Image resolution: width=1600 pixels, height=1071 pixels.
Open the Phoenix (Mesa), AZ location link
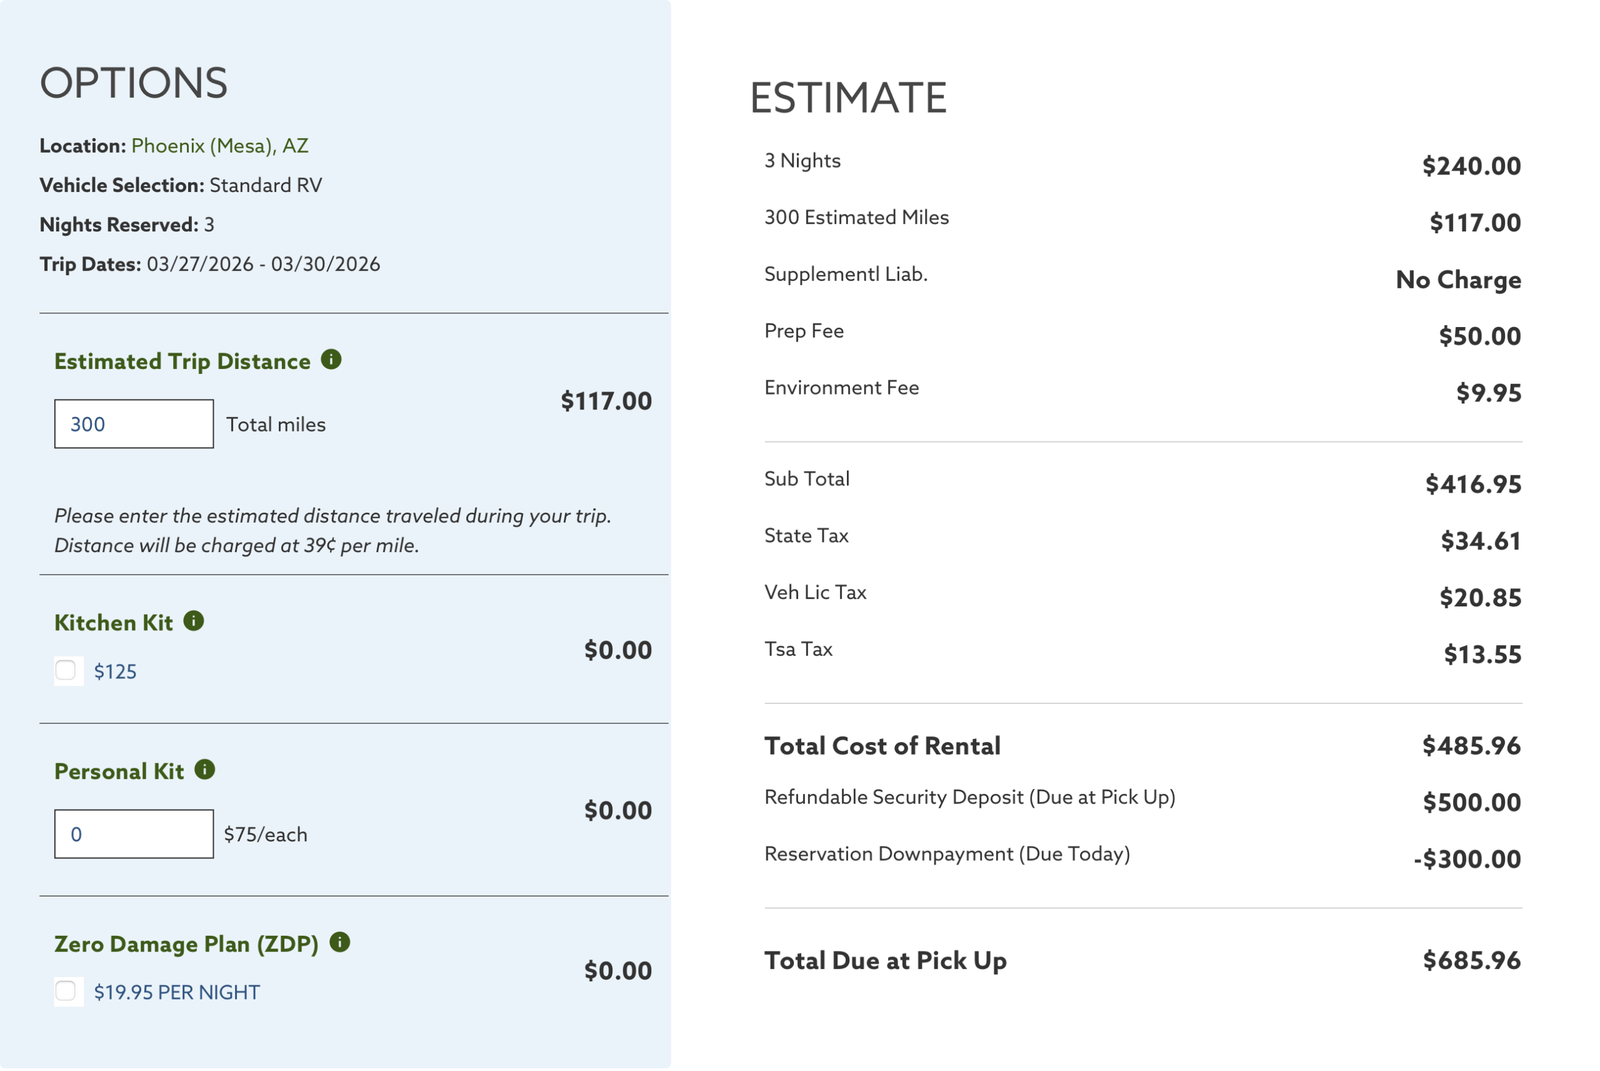220,146
